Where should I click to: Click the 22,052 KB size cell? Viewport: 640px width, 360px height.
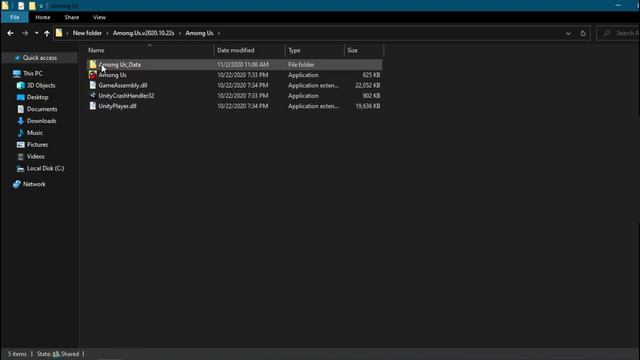point(367,85)
